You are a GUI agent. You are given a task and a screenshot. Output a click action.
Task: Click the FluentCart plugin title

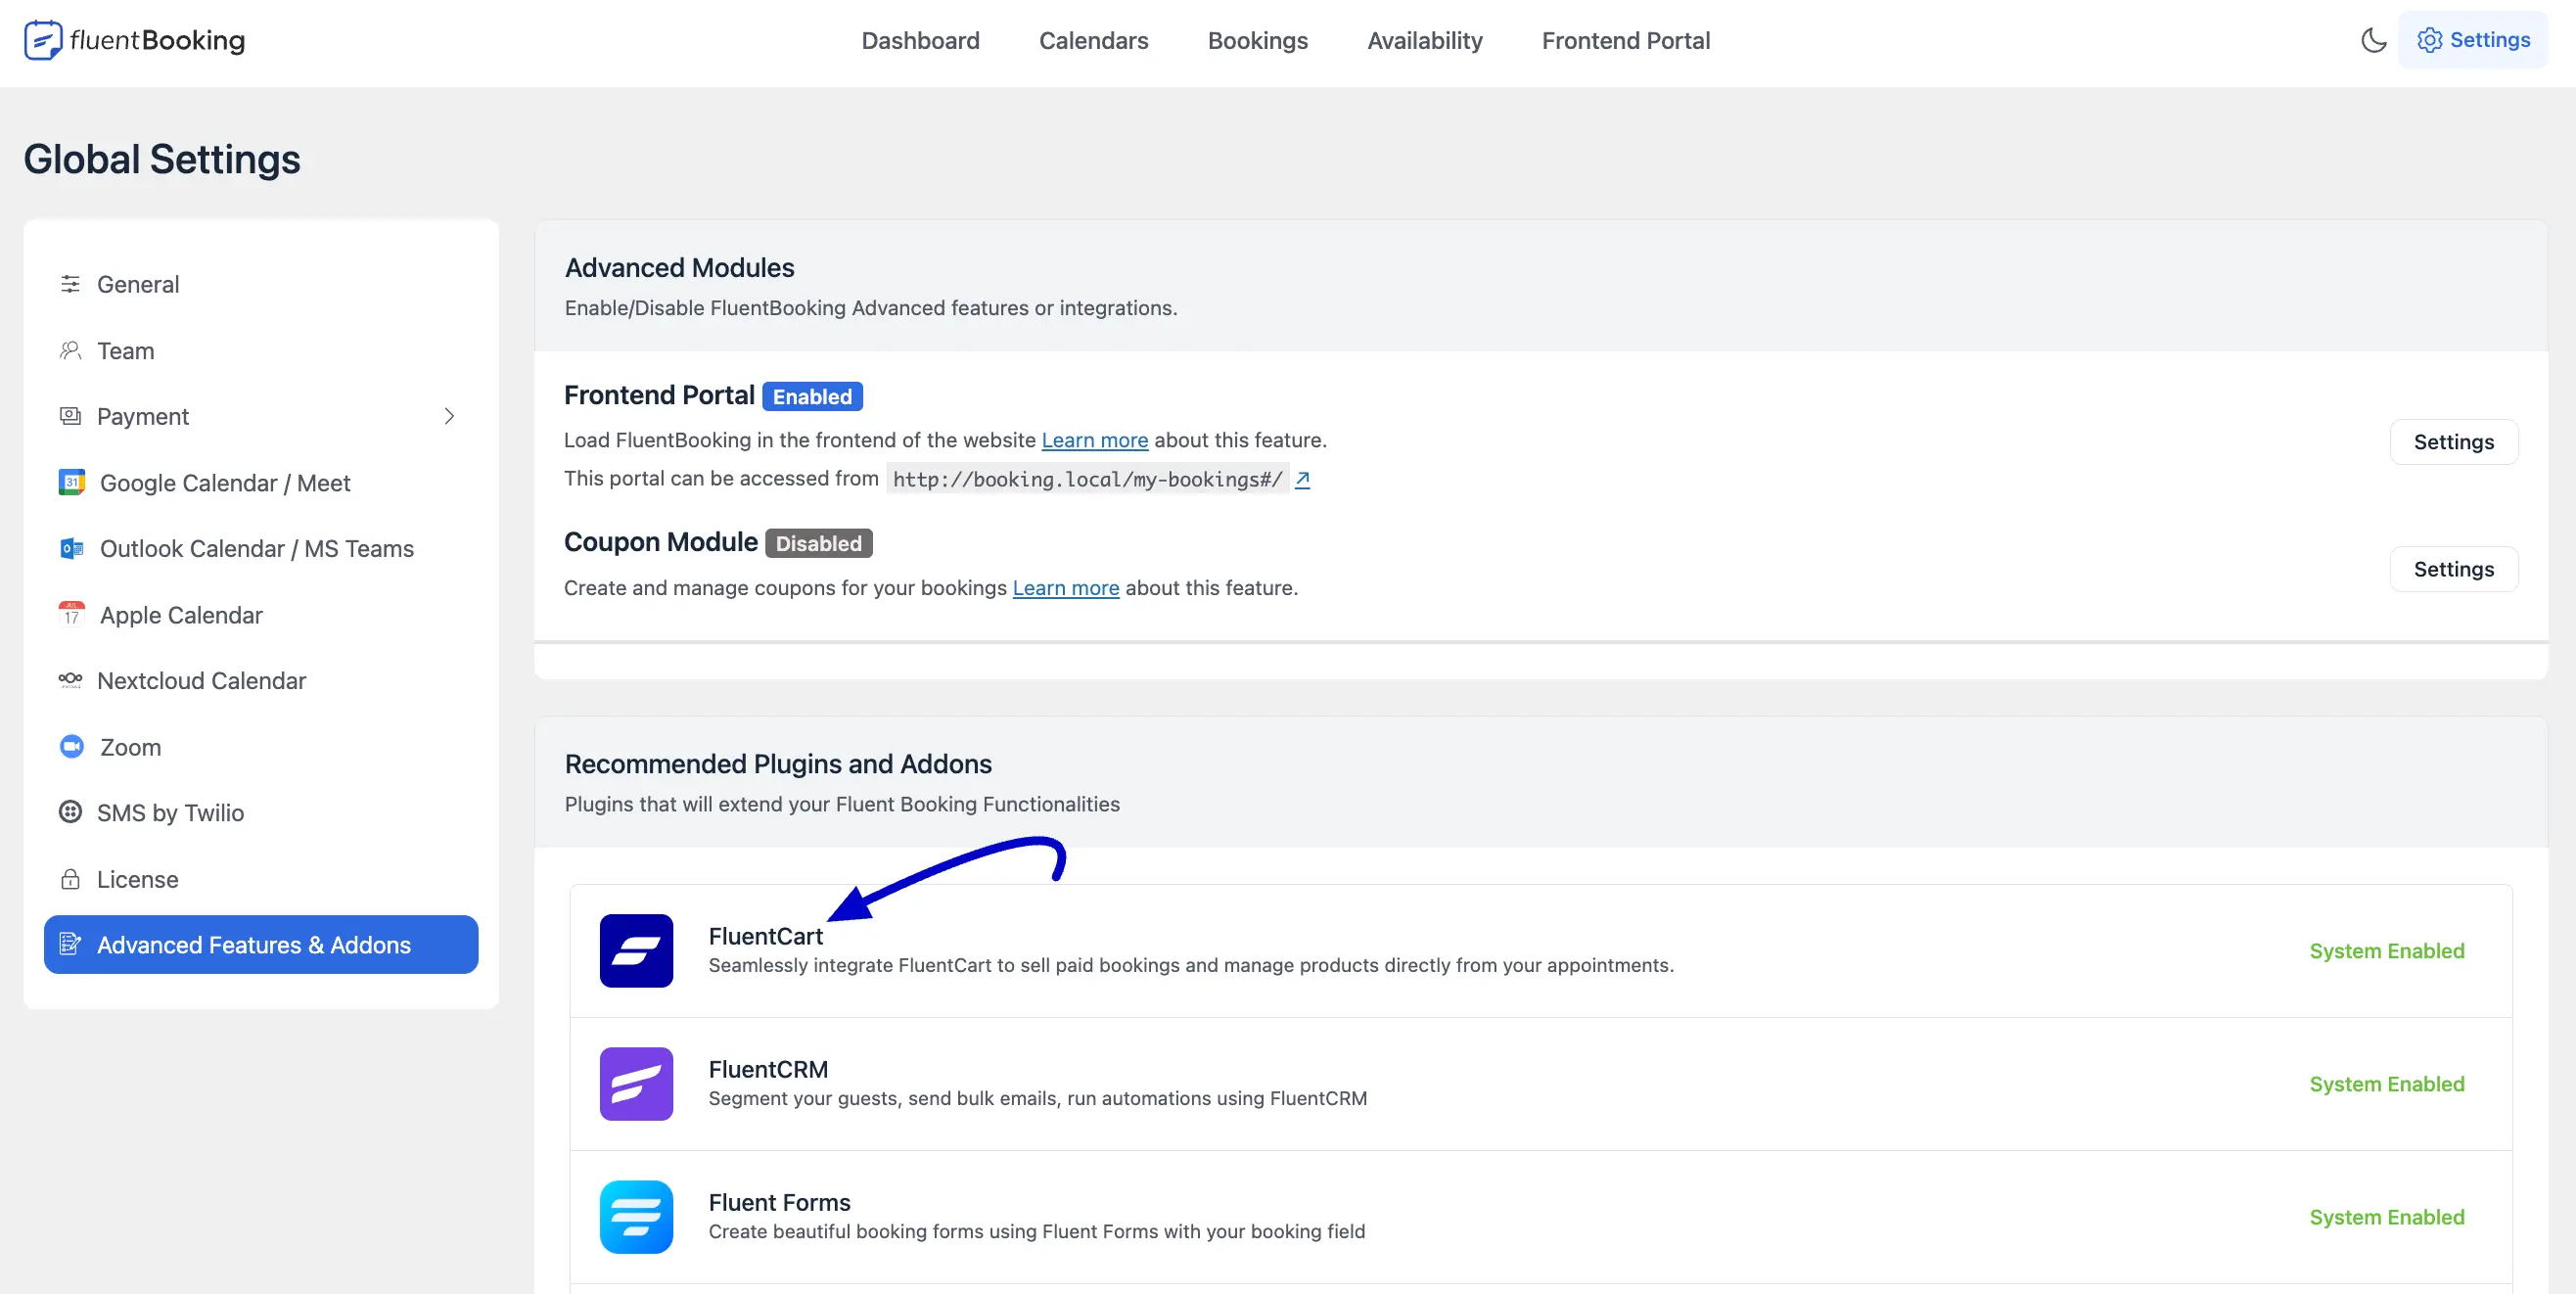coord(765,936)
